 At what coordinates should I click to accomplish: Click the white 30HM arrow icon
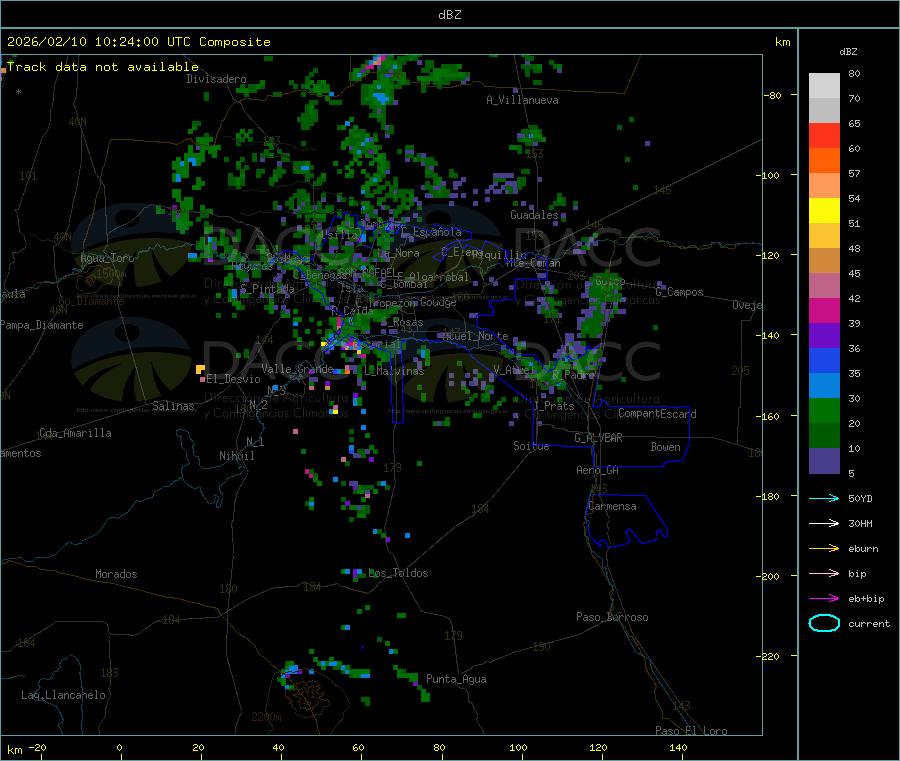tap(824, 523)
